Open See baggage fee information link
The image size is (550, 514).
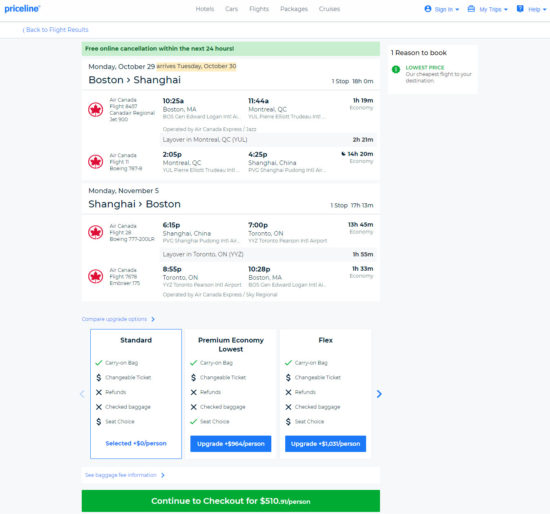[x=121, y=475]
